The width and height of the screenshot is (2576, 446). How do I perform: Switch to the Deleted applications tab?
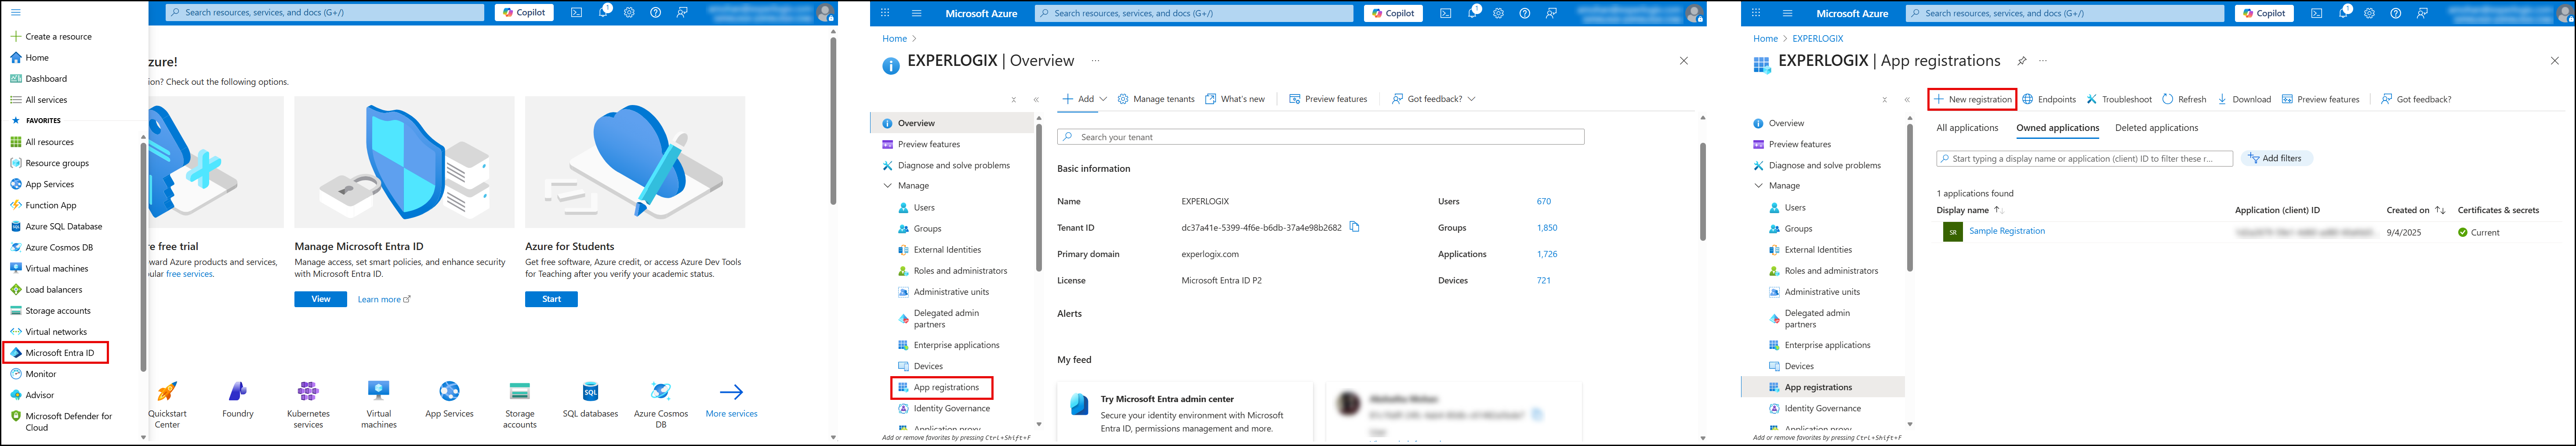click(x=2156, y=128)
